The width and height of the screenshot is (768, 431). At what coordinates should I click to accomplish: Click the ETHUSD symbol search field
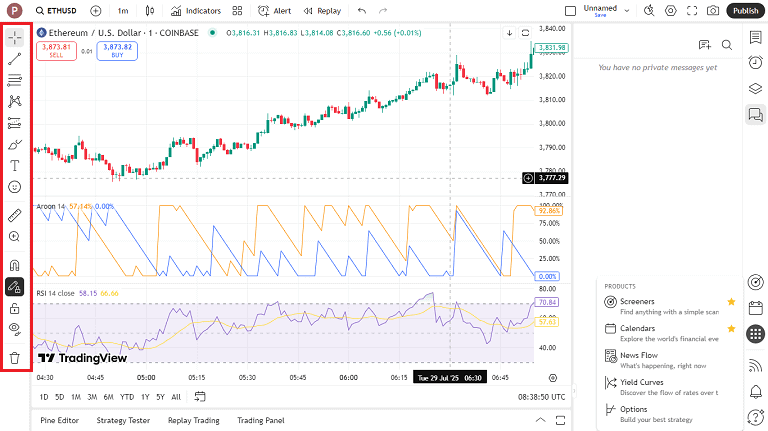(x=56, y=11)
